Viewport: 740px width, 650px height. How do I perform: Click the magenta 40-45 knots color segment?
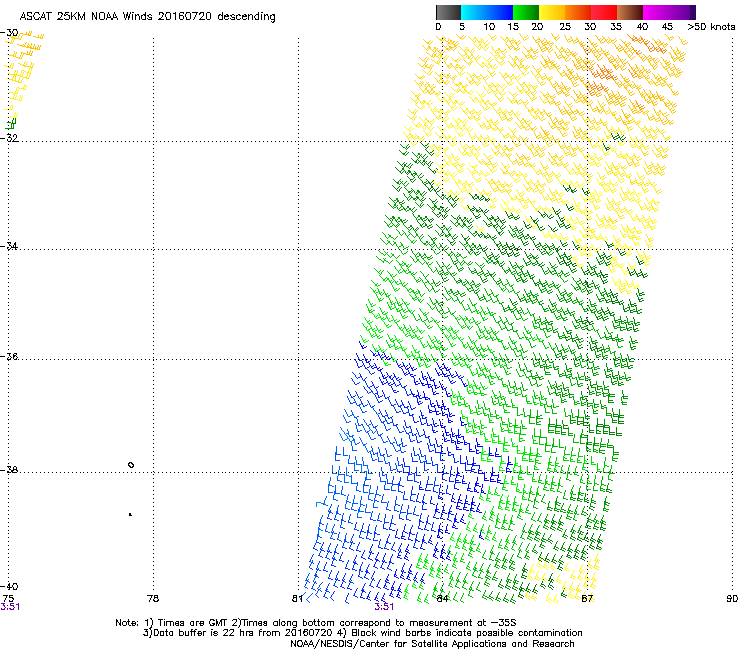coord(656,12)
